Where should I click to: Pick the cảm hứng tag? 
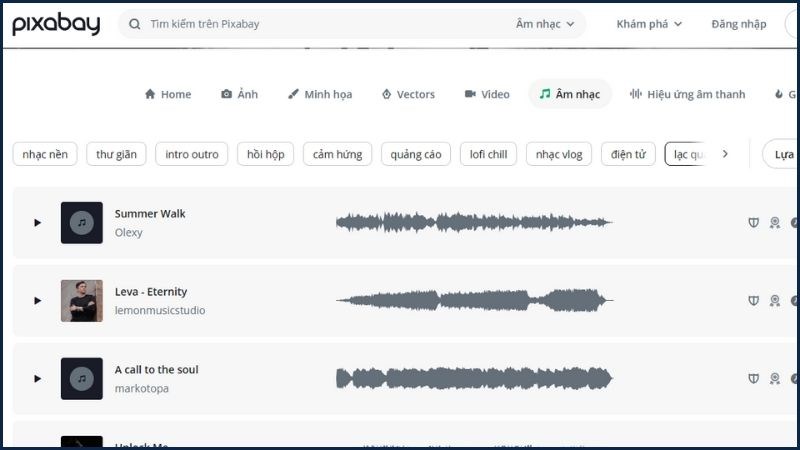[x=337, y=154]
